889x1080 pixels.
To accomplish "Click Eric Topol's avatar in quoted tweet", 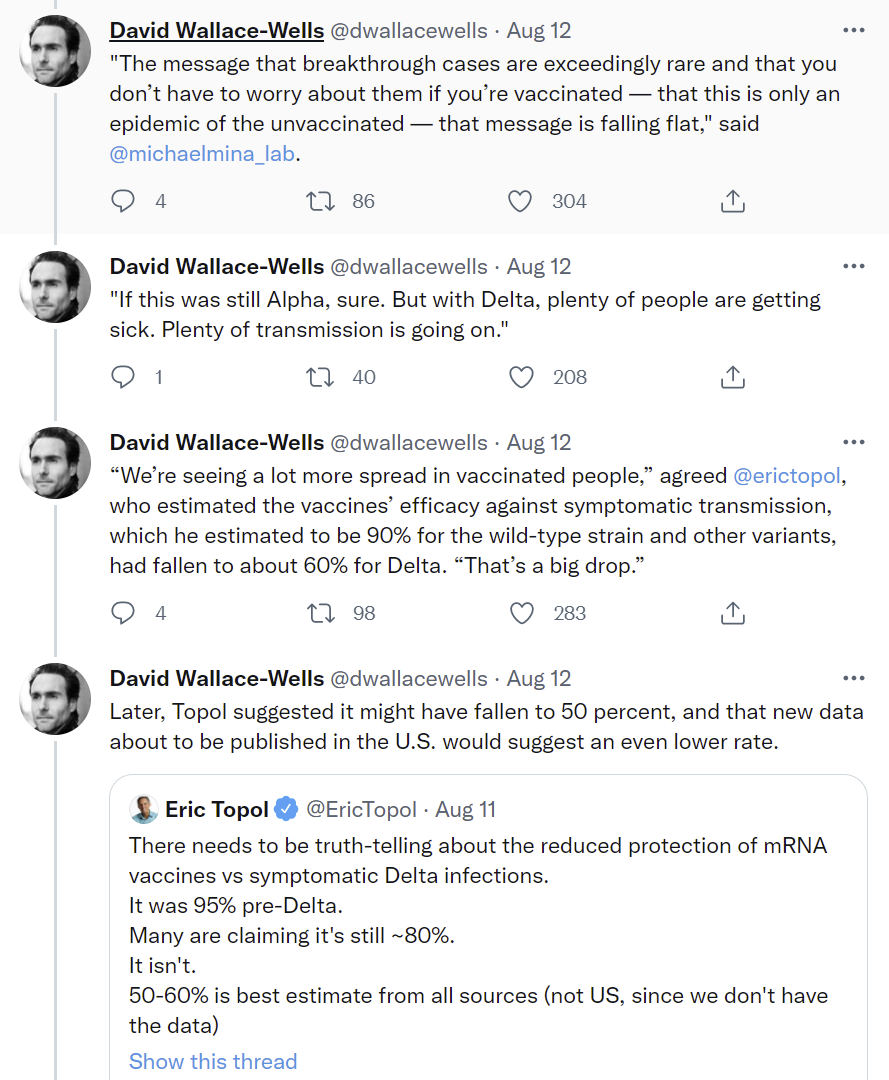I will (144, 808).
